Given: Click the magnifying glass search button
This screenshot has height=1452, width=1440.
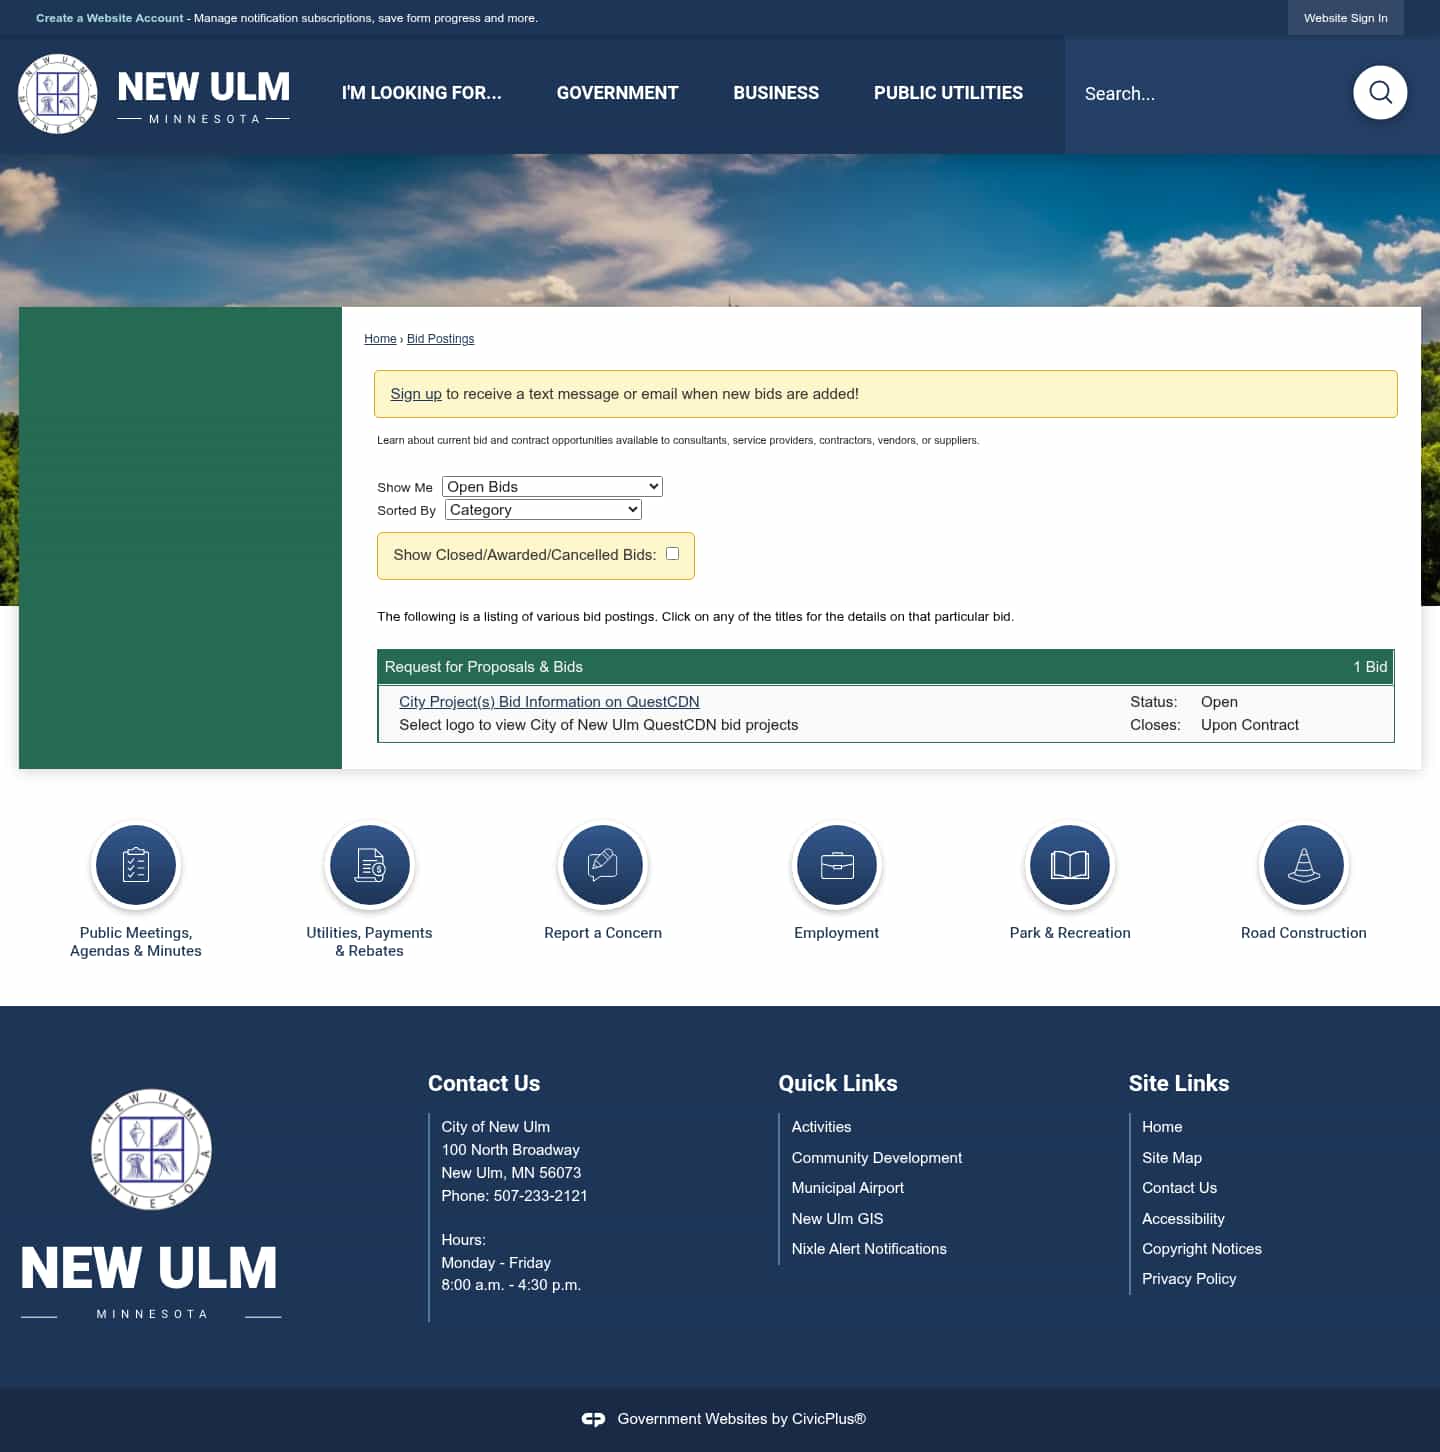Looking at the screenshot, I should (1380, 93).
